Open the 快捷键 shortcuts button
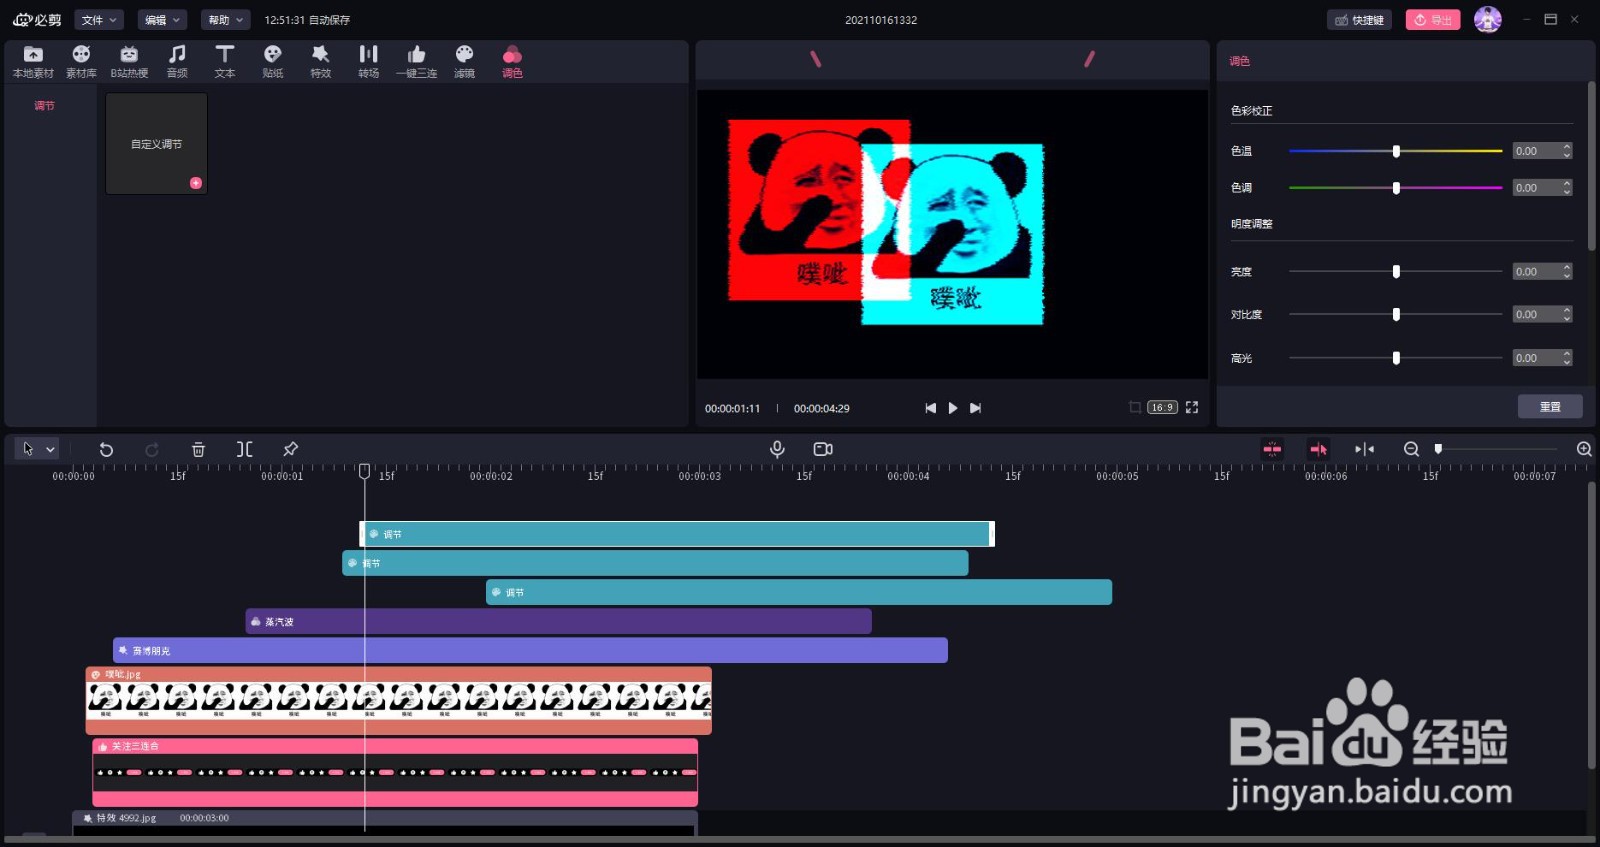 click(x=1359, y=20)
